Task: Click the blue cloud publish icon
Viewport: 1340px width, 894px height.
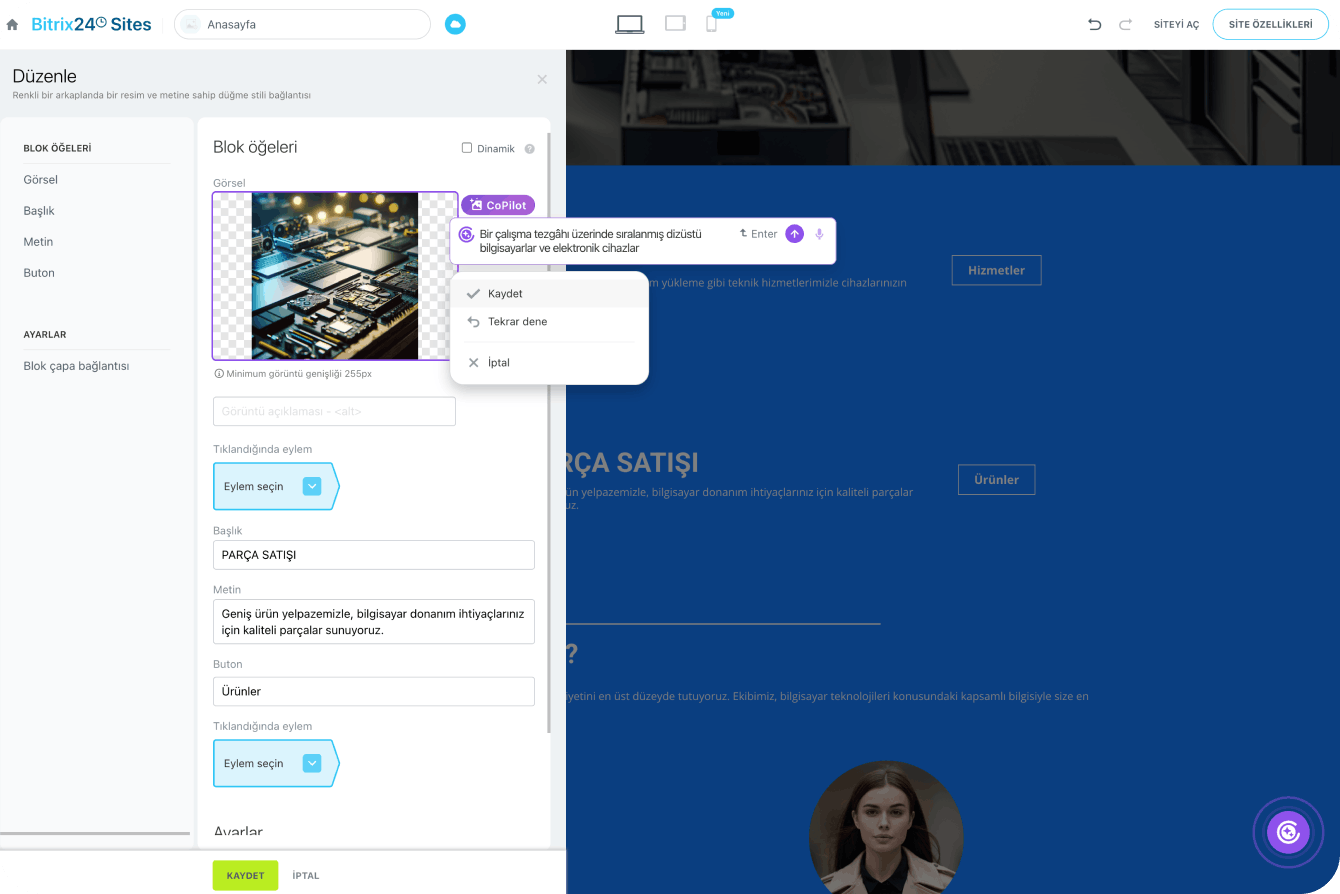Action: tap(455, 24)
